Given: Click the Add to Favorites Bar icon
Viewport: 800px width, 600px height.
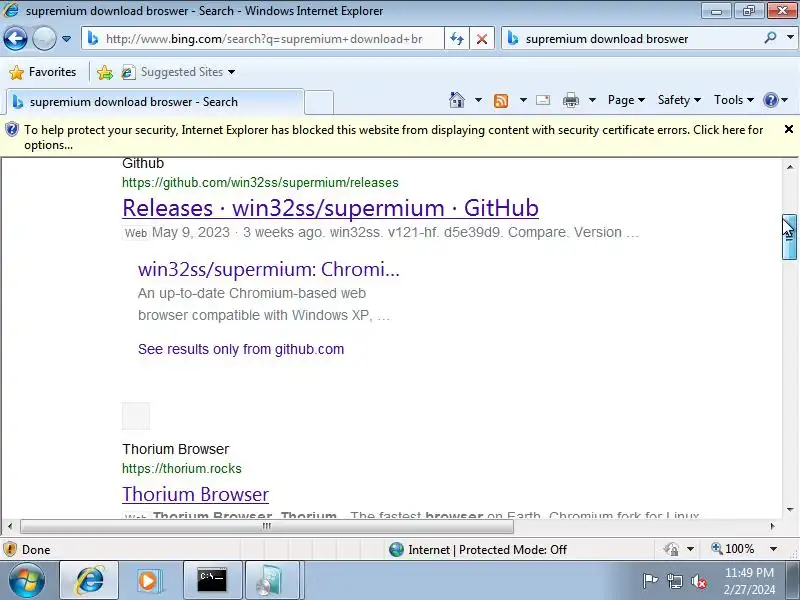Looking at the screenshot, I should coord(105,72).
